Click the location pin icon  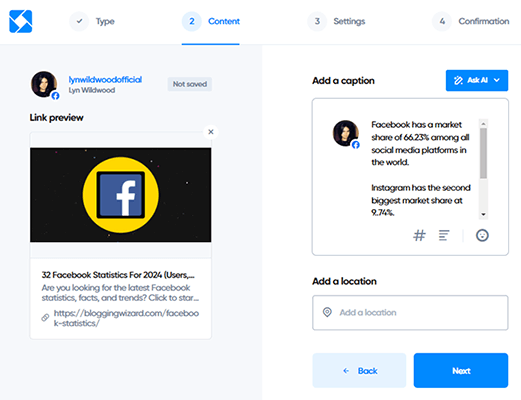click(327, 312)
